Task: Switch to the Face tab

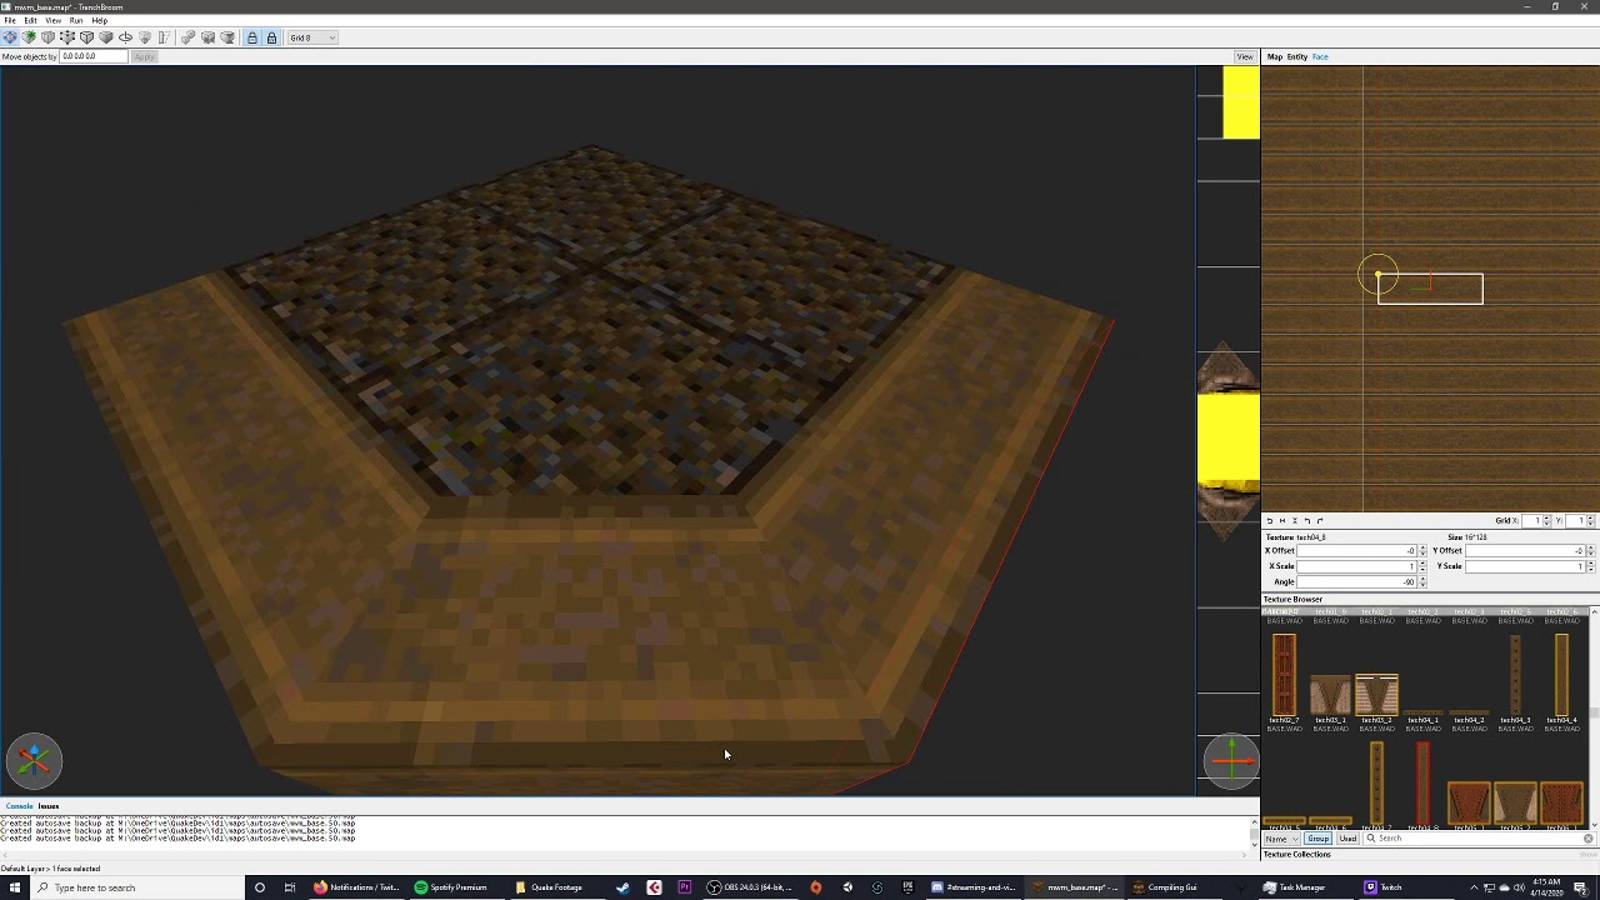Action: point(1320,57)
